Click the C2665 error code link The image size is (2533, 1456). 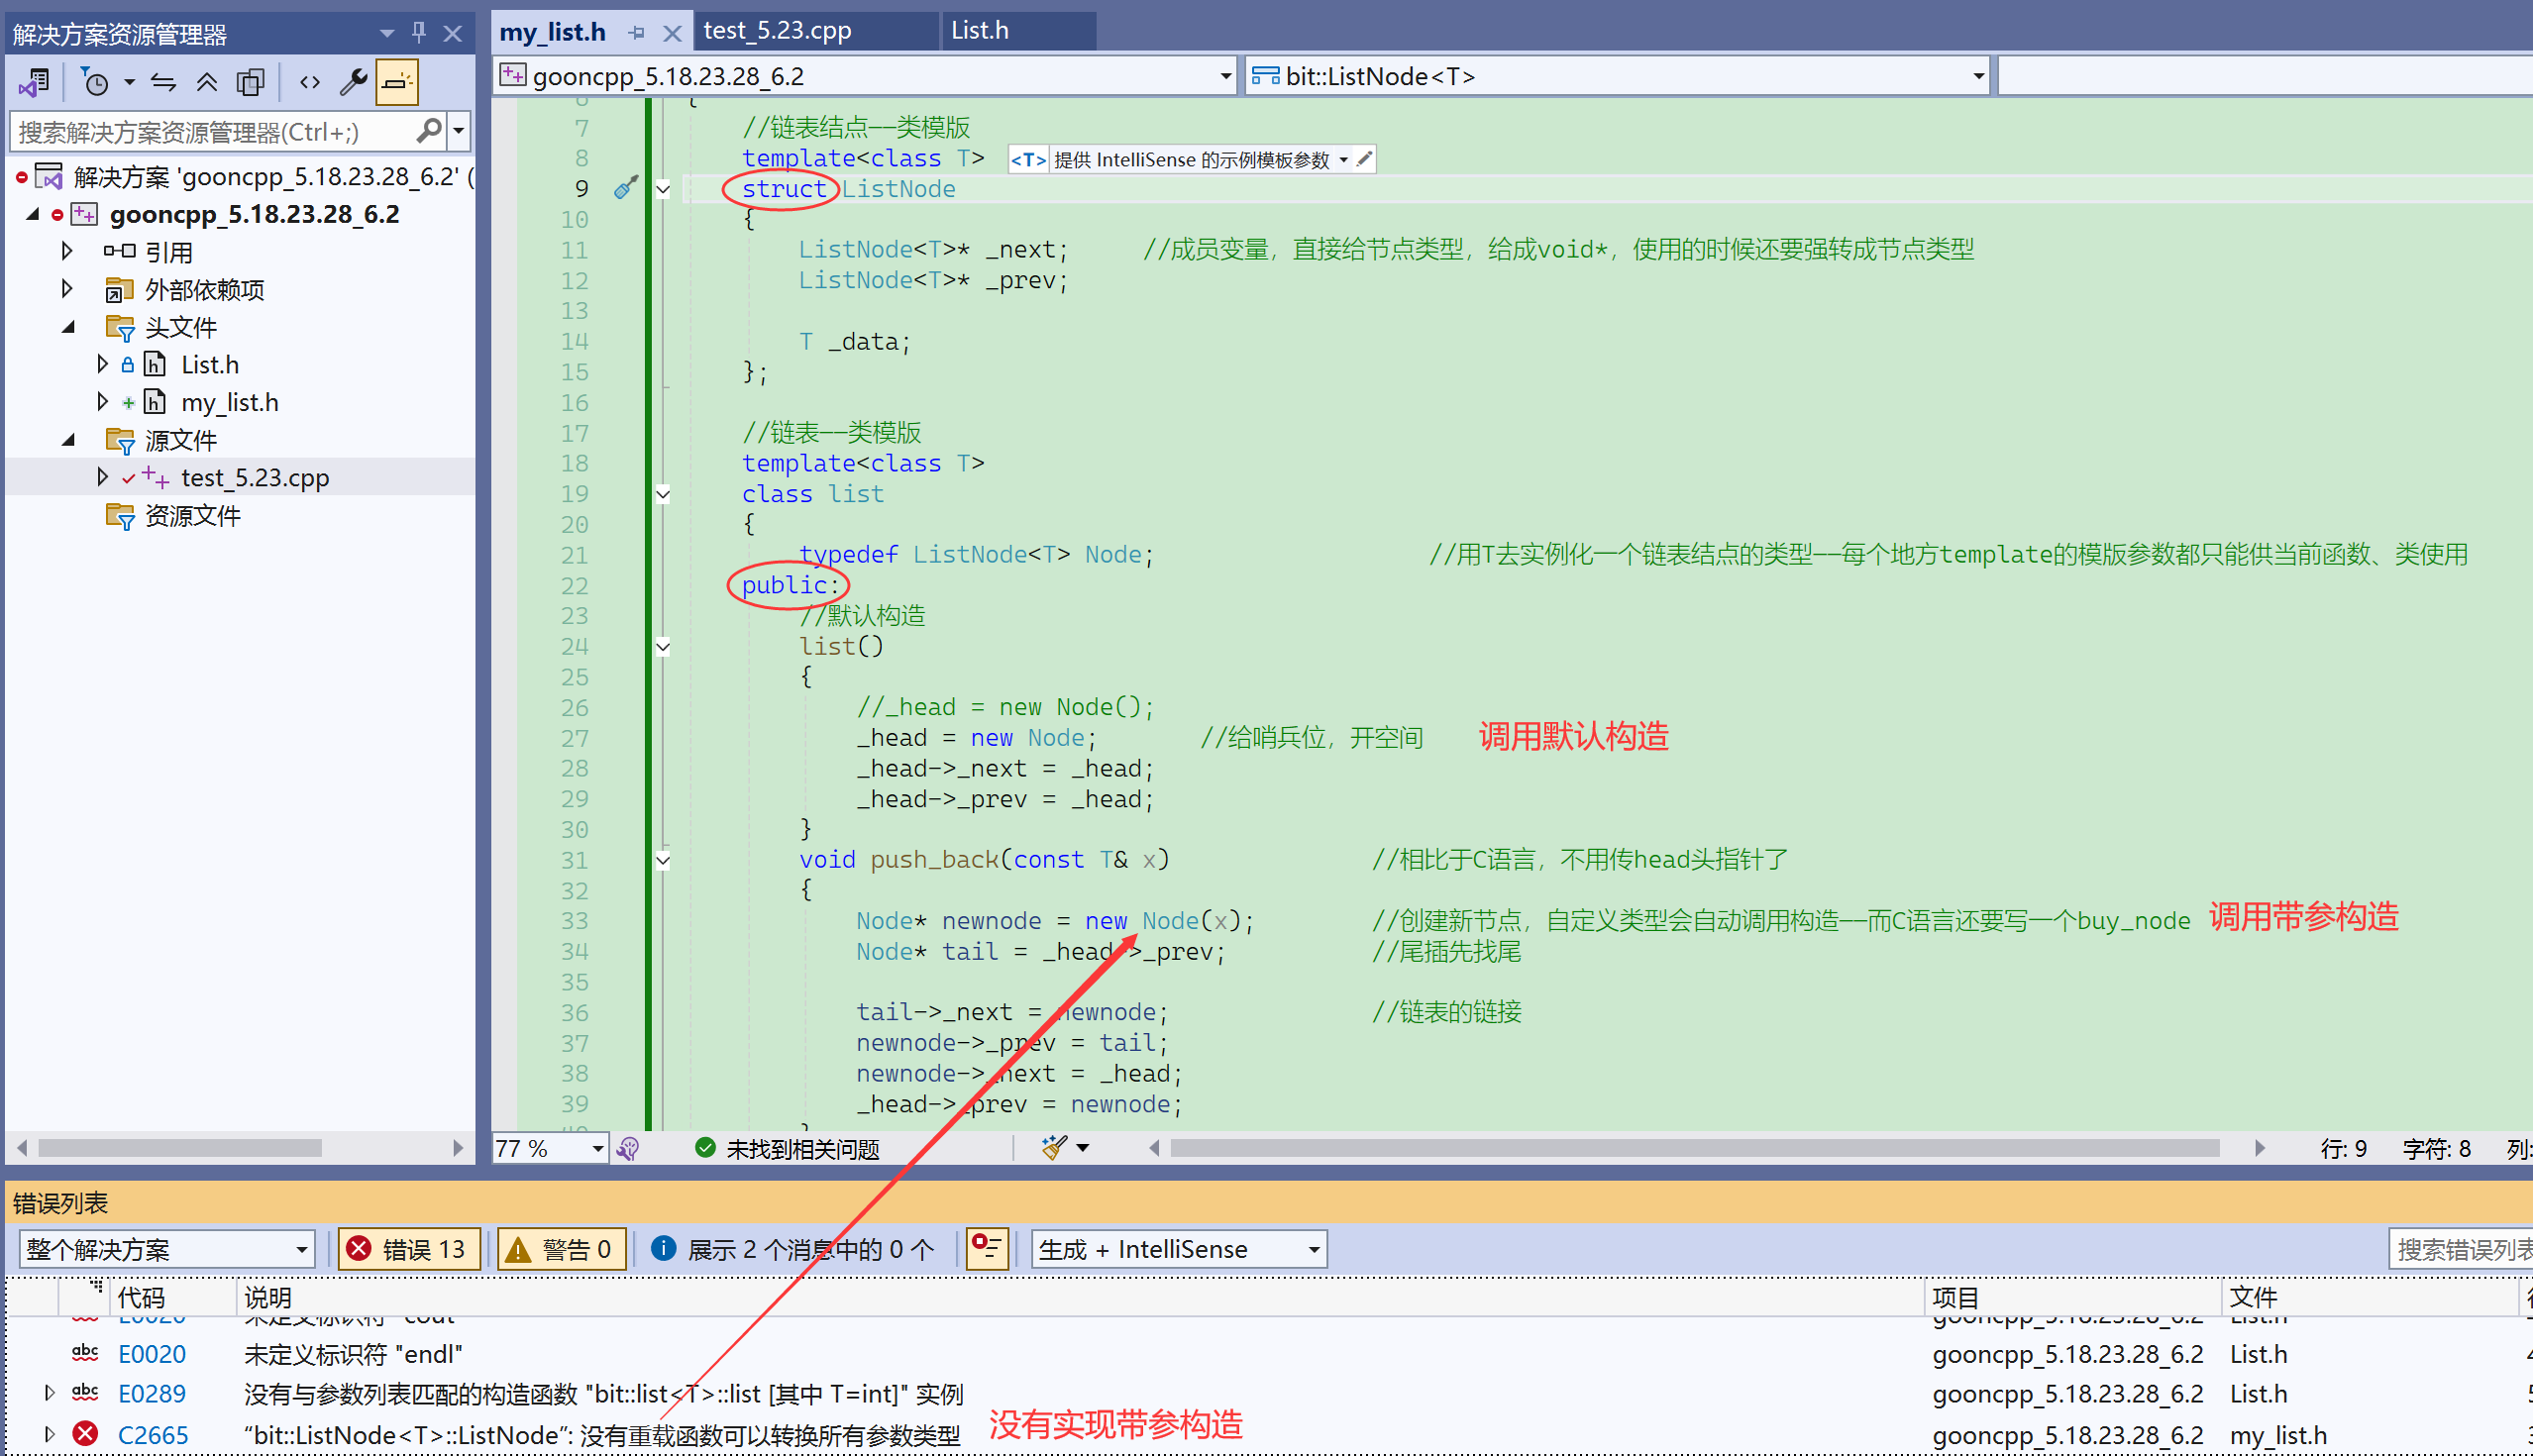(152, 1435)
